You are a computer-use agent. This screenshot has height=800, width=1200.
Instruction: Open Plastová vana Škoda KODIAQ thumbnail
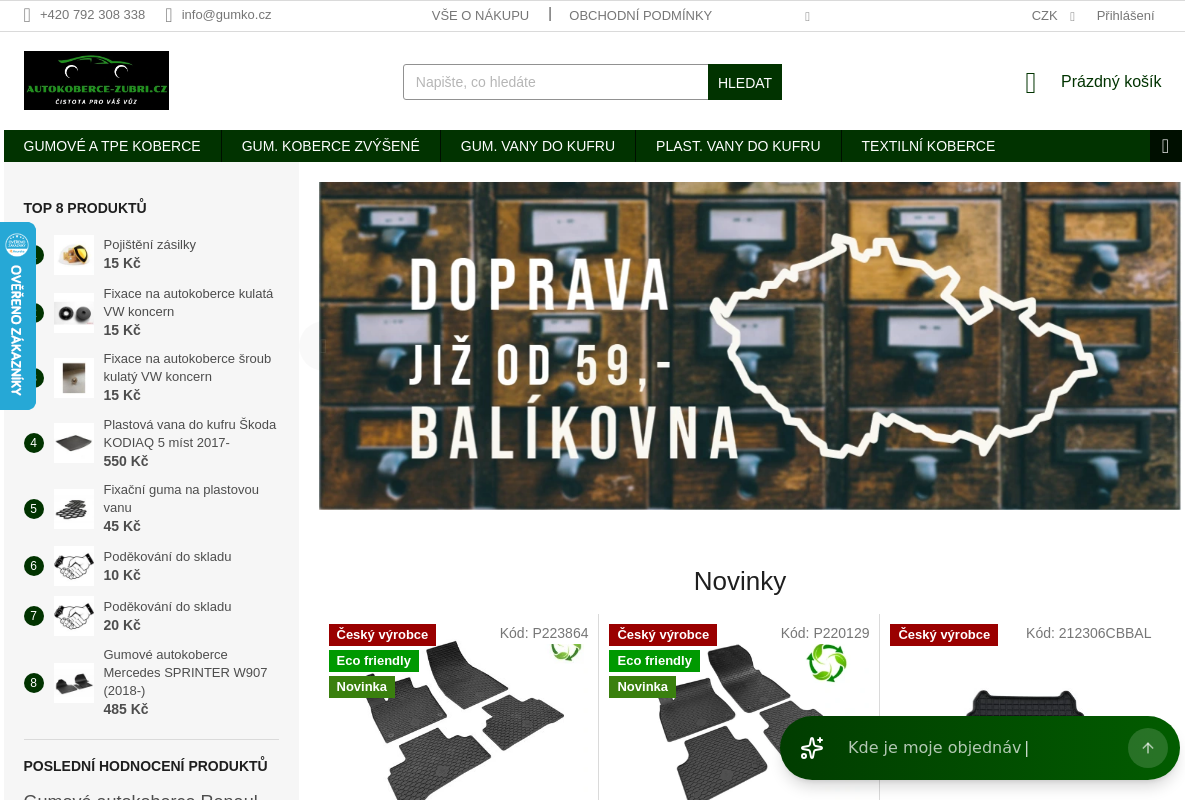coord(74,443)
